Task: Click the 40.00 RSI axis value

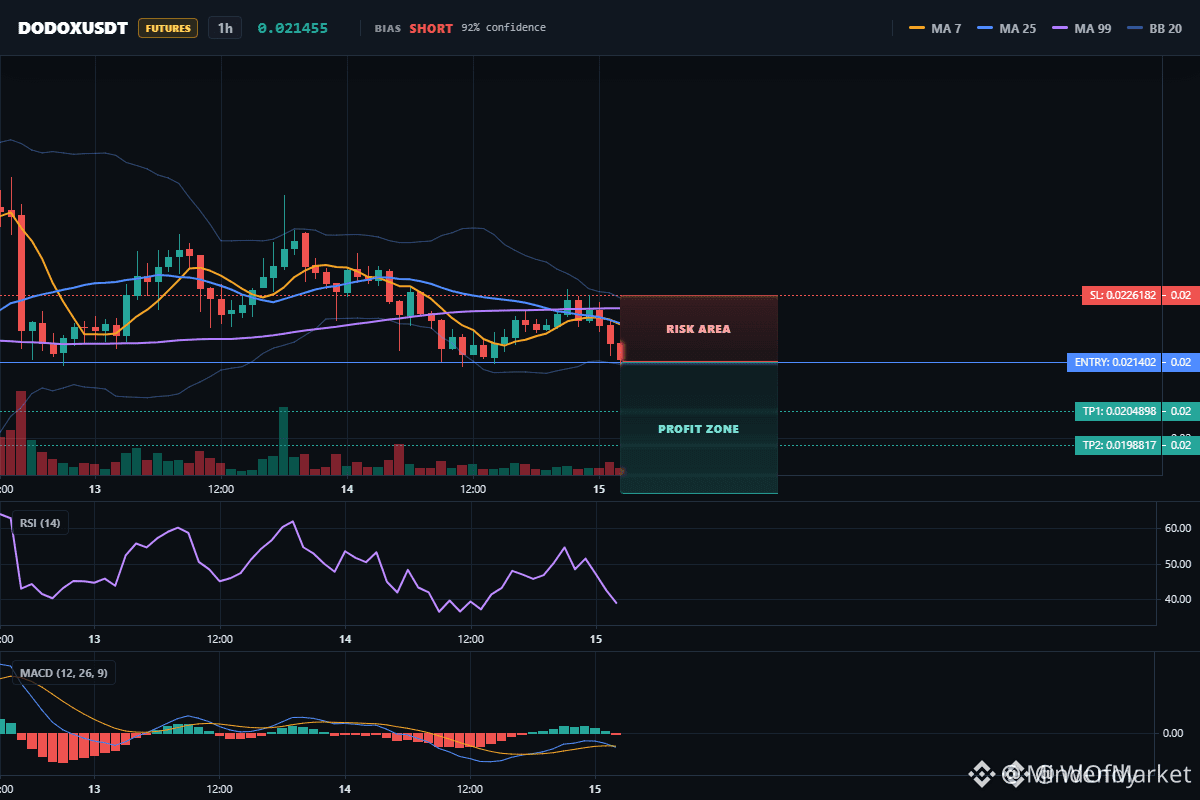Action: tap(1179, 599)
